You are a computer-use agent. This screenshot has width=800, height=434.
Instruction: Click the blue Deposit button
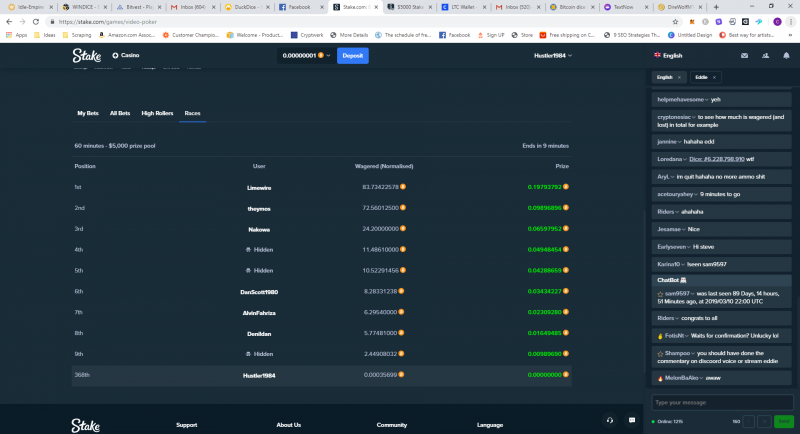(353, 56)
